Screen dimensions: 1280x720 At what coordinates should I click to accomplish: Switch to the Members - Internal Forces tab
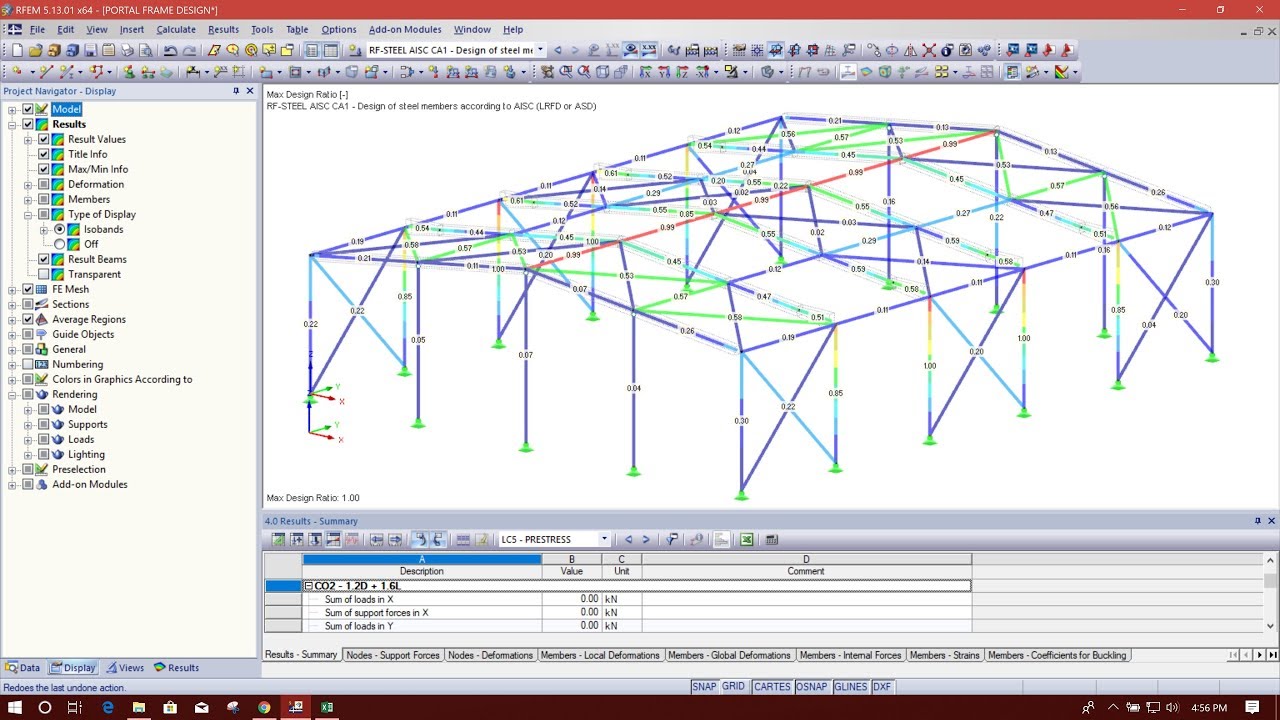point(850,655)
